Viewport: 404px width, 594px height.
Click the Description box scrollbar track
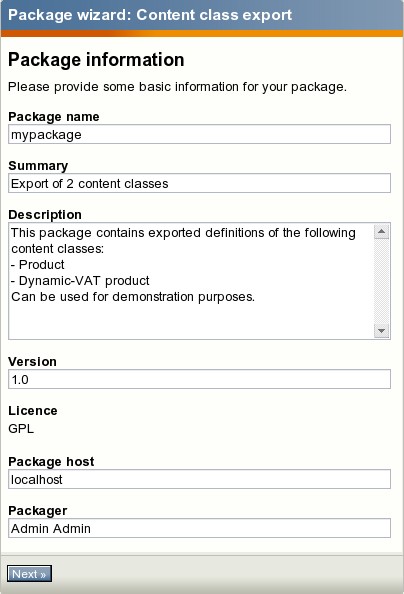pos(382,281)
